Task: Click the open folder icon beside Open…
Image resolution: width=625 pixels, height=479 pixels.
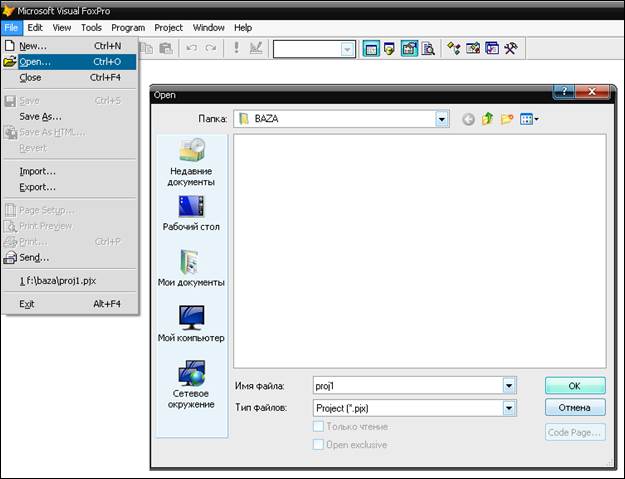Action: (x=10, y=62)
